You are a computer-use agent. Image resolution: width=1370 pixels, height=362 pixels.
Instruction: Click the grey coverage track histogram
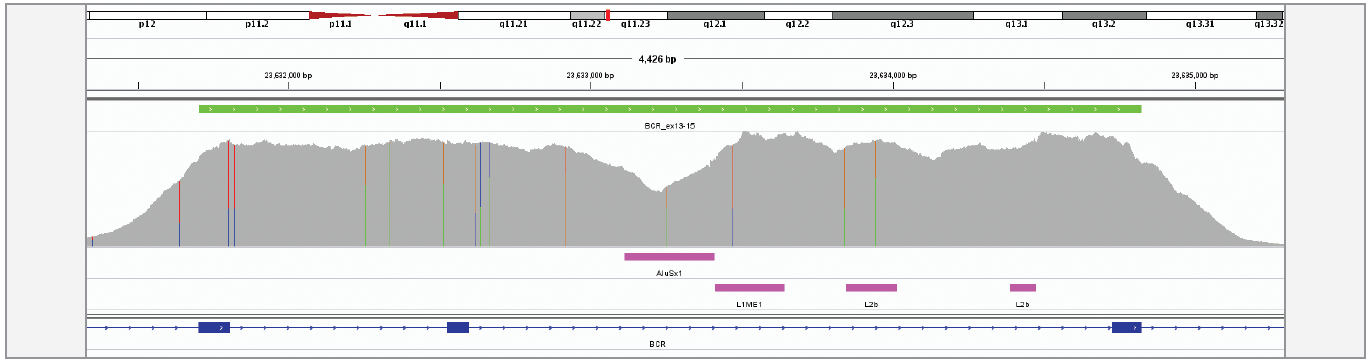pos(685,190)
